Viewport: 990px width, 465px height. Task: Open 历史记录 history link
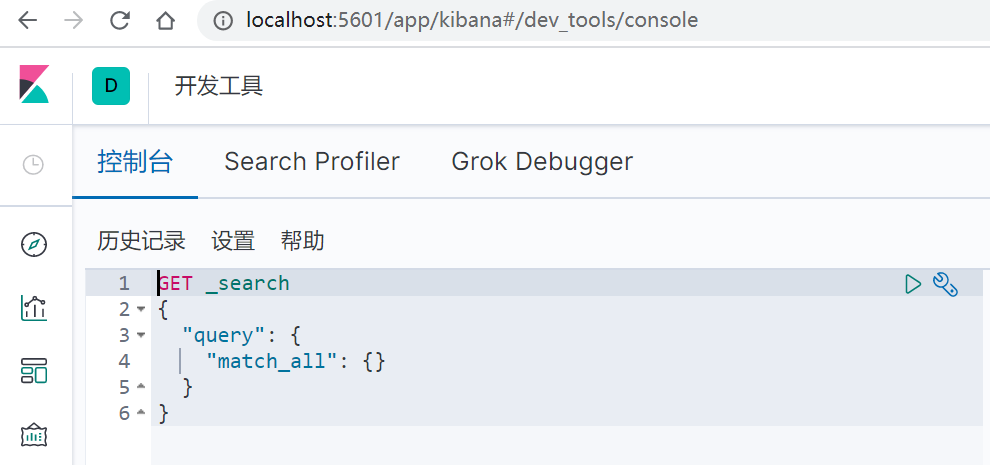coord(141,241)
